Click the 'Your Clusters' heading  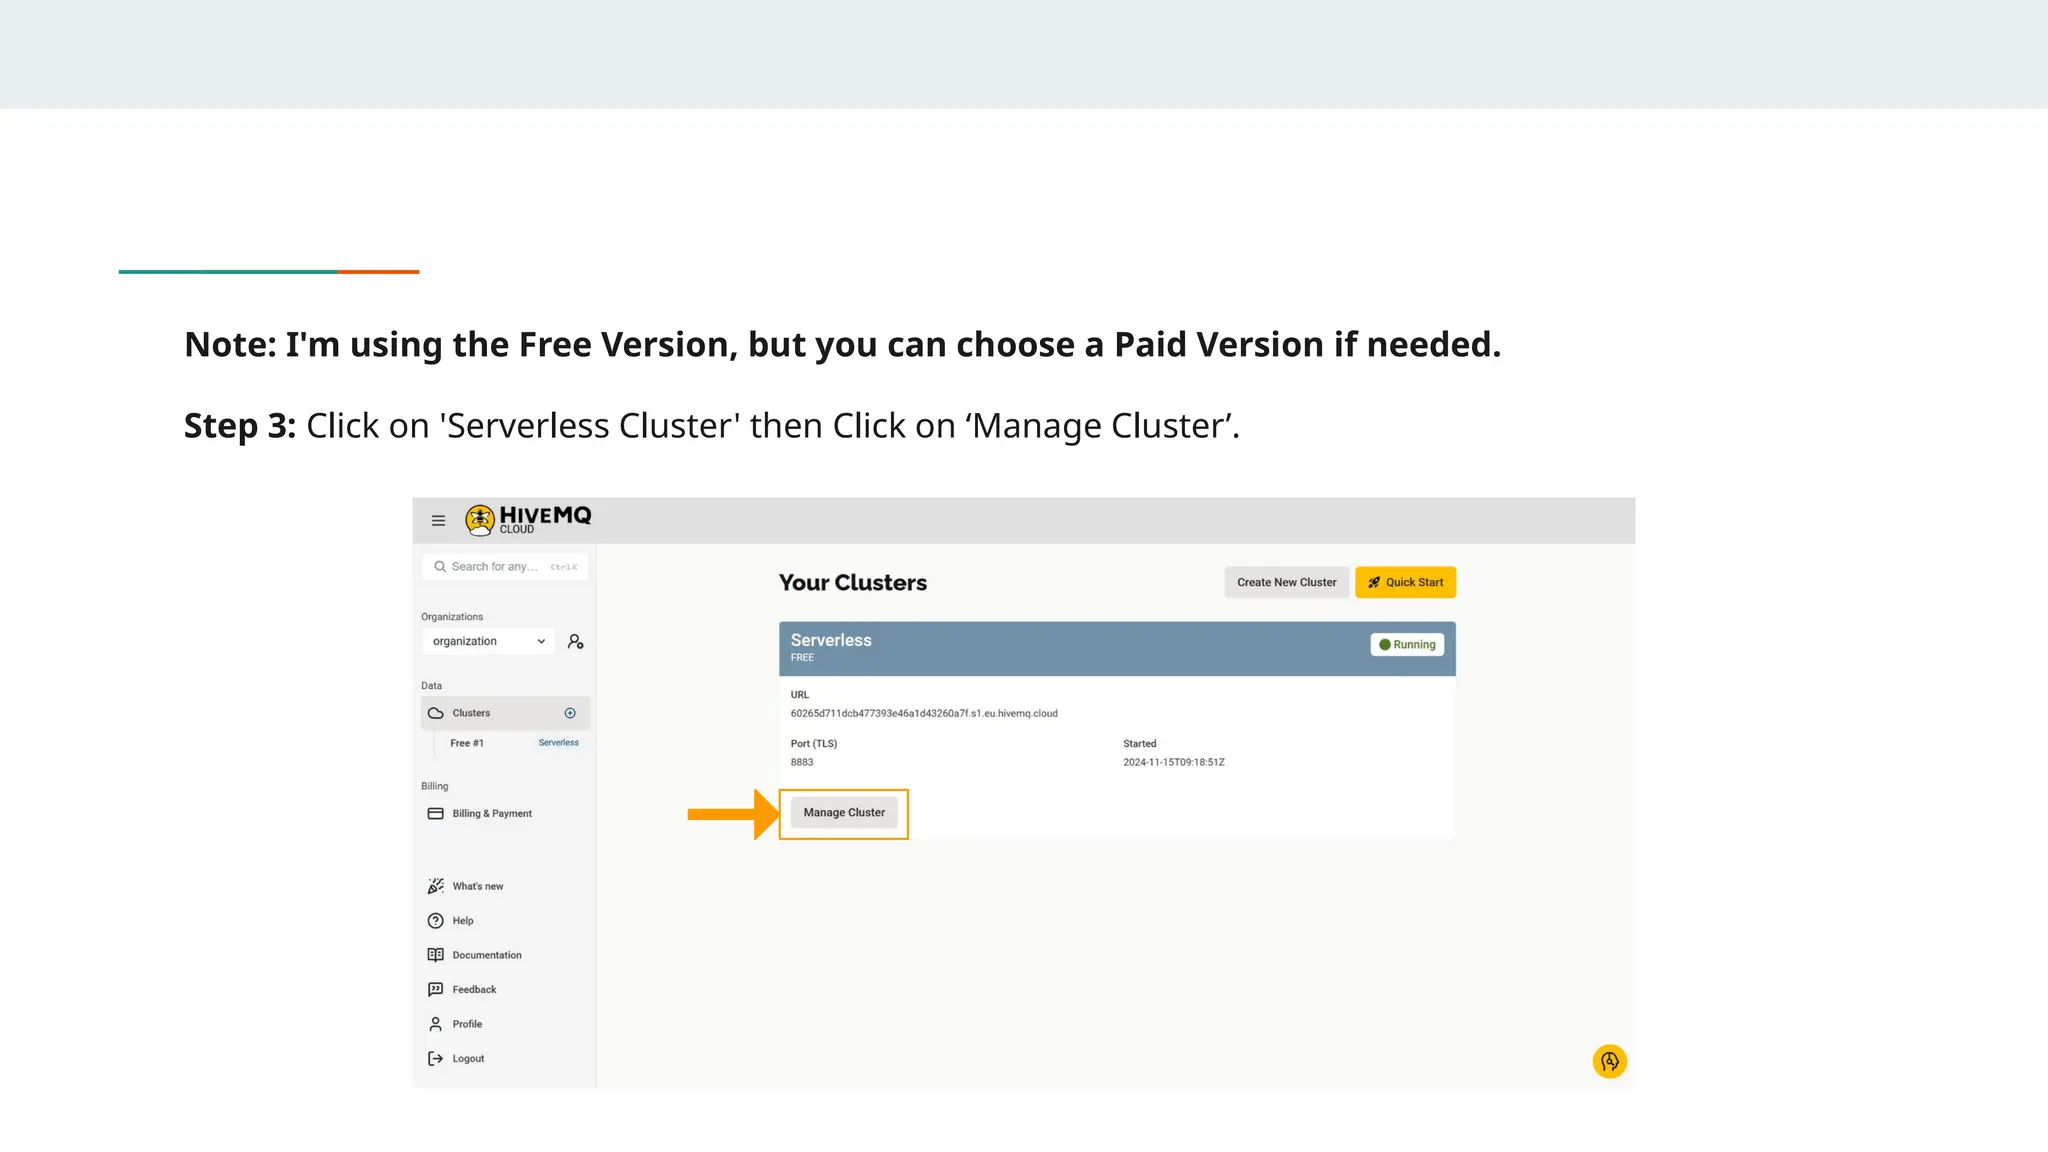click(x=853, y=583)
